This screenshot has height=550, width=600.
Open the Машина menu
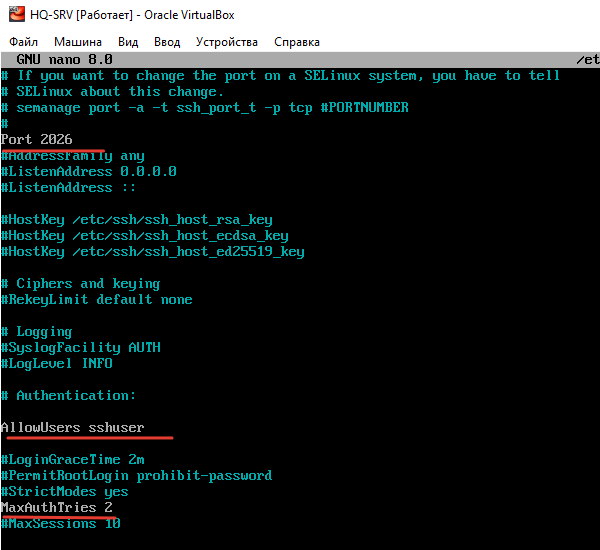tap(77, 42)
